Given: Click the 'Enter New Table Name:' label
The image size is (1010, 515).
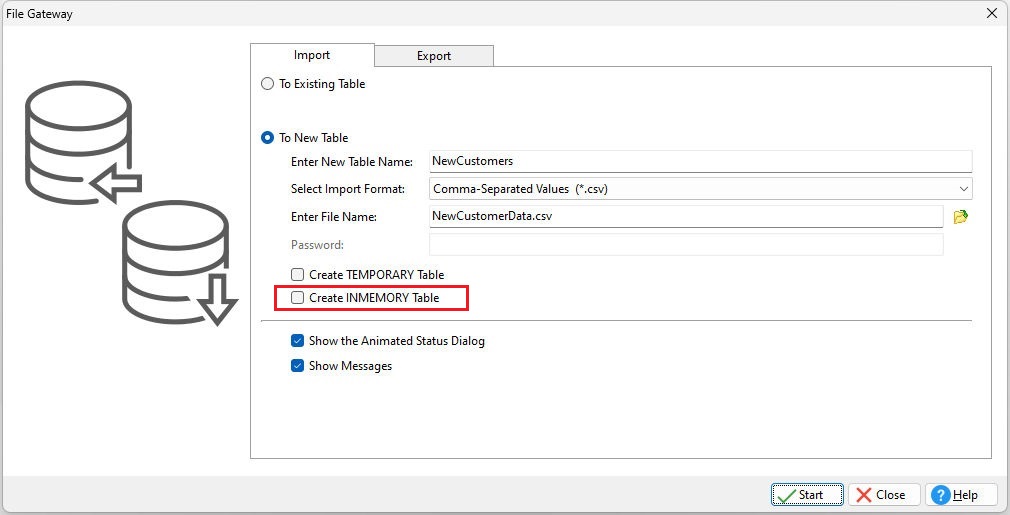Looking at the screenshot, I should [x=352, y=162].
